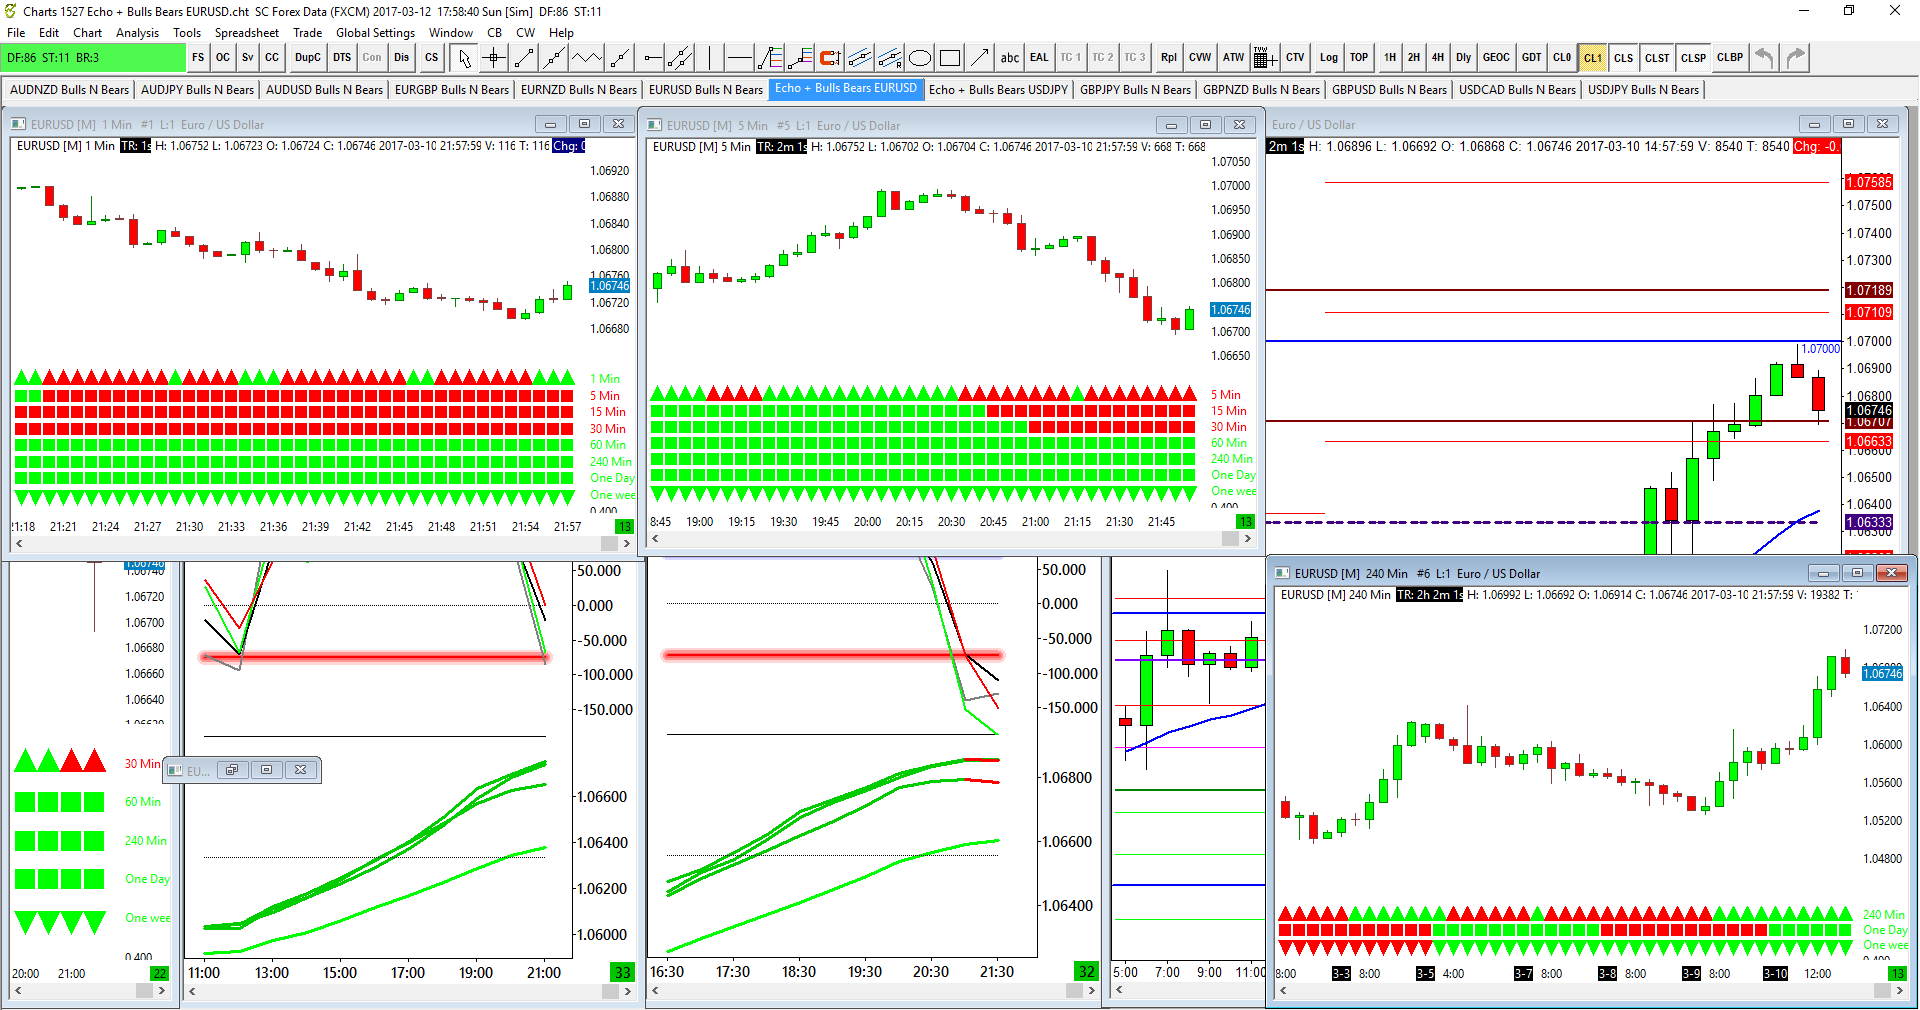Open the Analysis menu
This screenshot has width=1920, height=1010.
(x=137, y=33)
